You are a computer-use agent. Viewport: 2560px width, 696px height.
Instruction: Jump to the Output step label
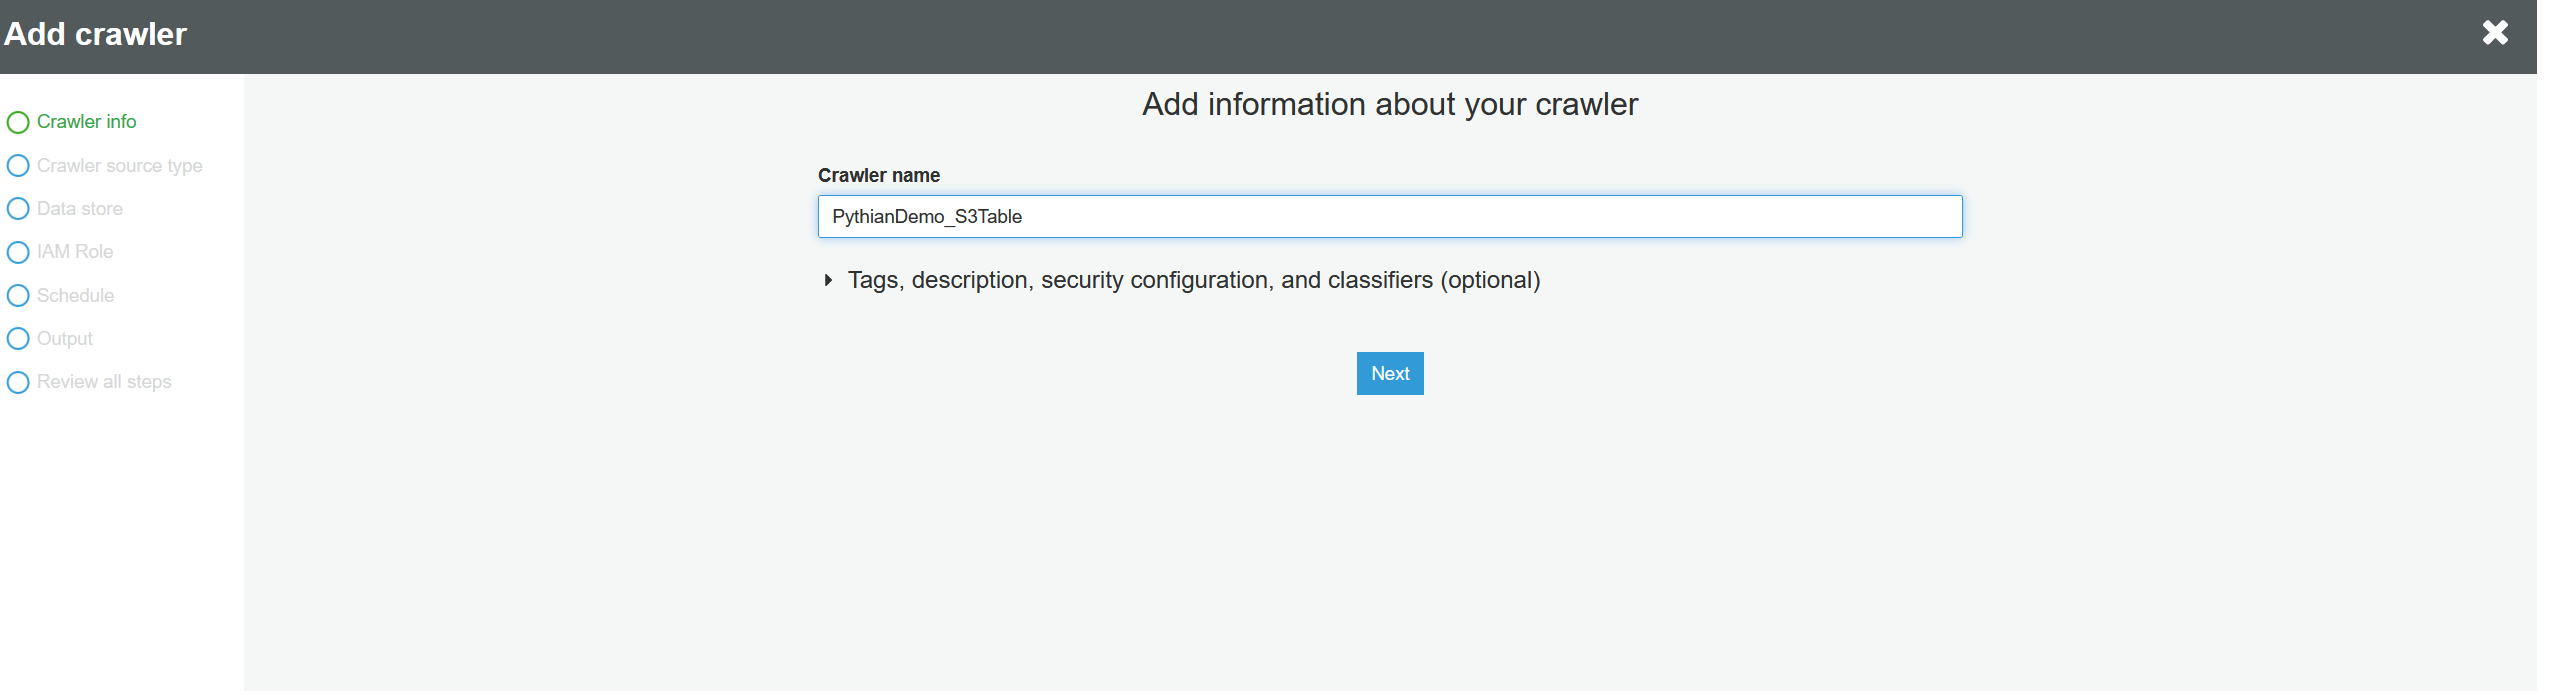click(65, 339)
